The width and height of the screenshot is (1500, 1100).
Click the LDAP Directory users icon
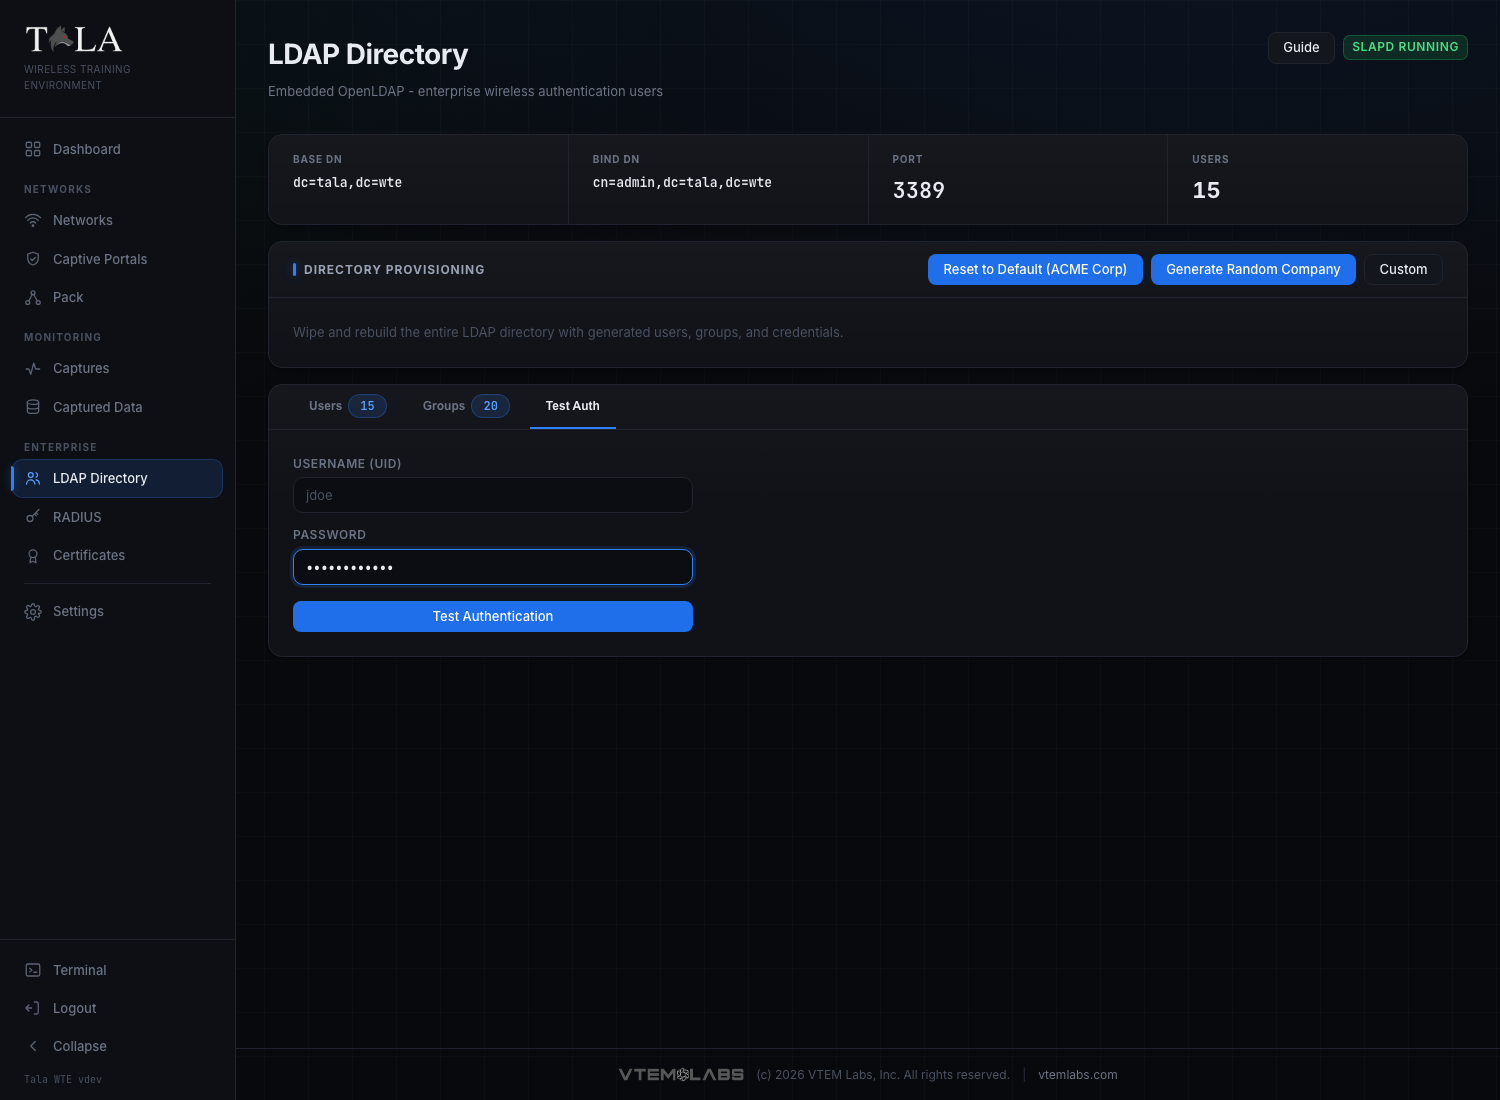tap(33, 478)
